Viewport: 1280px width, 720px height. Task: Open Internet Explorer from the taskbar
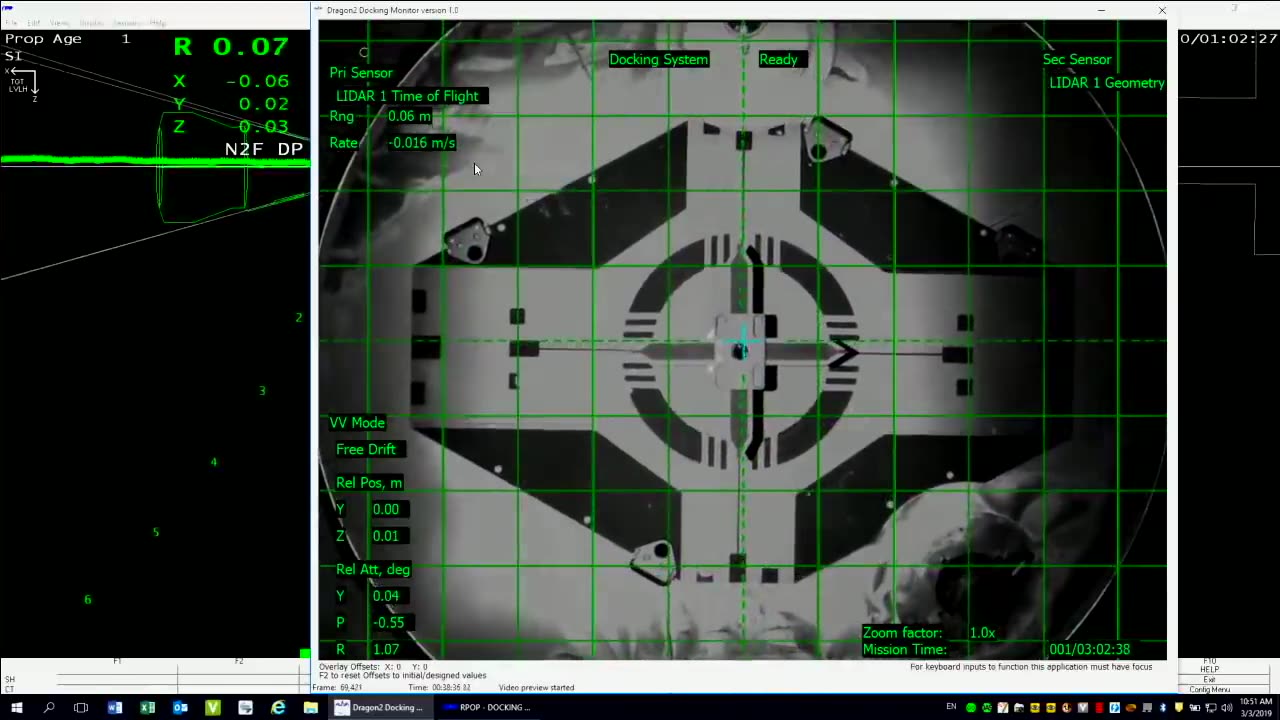278,708
